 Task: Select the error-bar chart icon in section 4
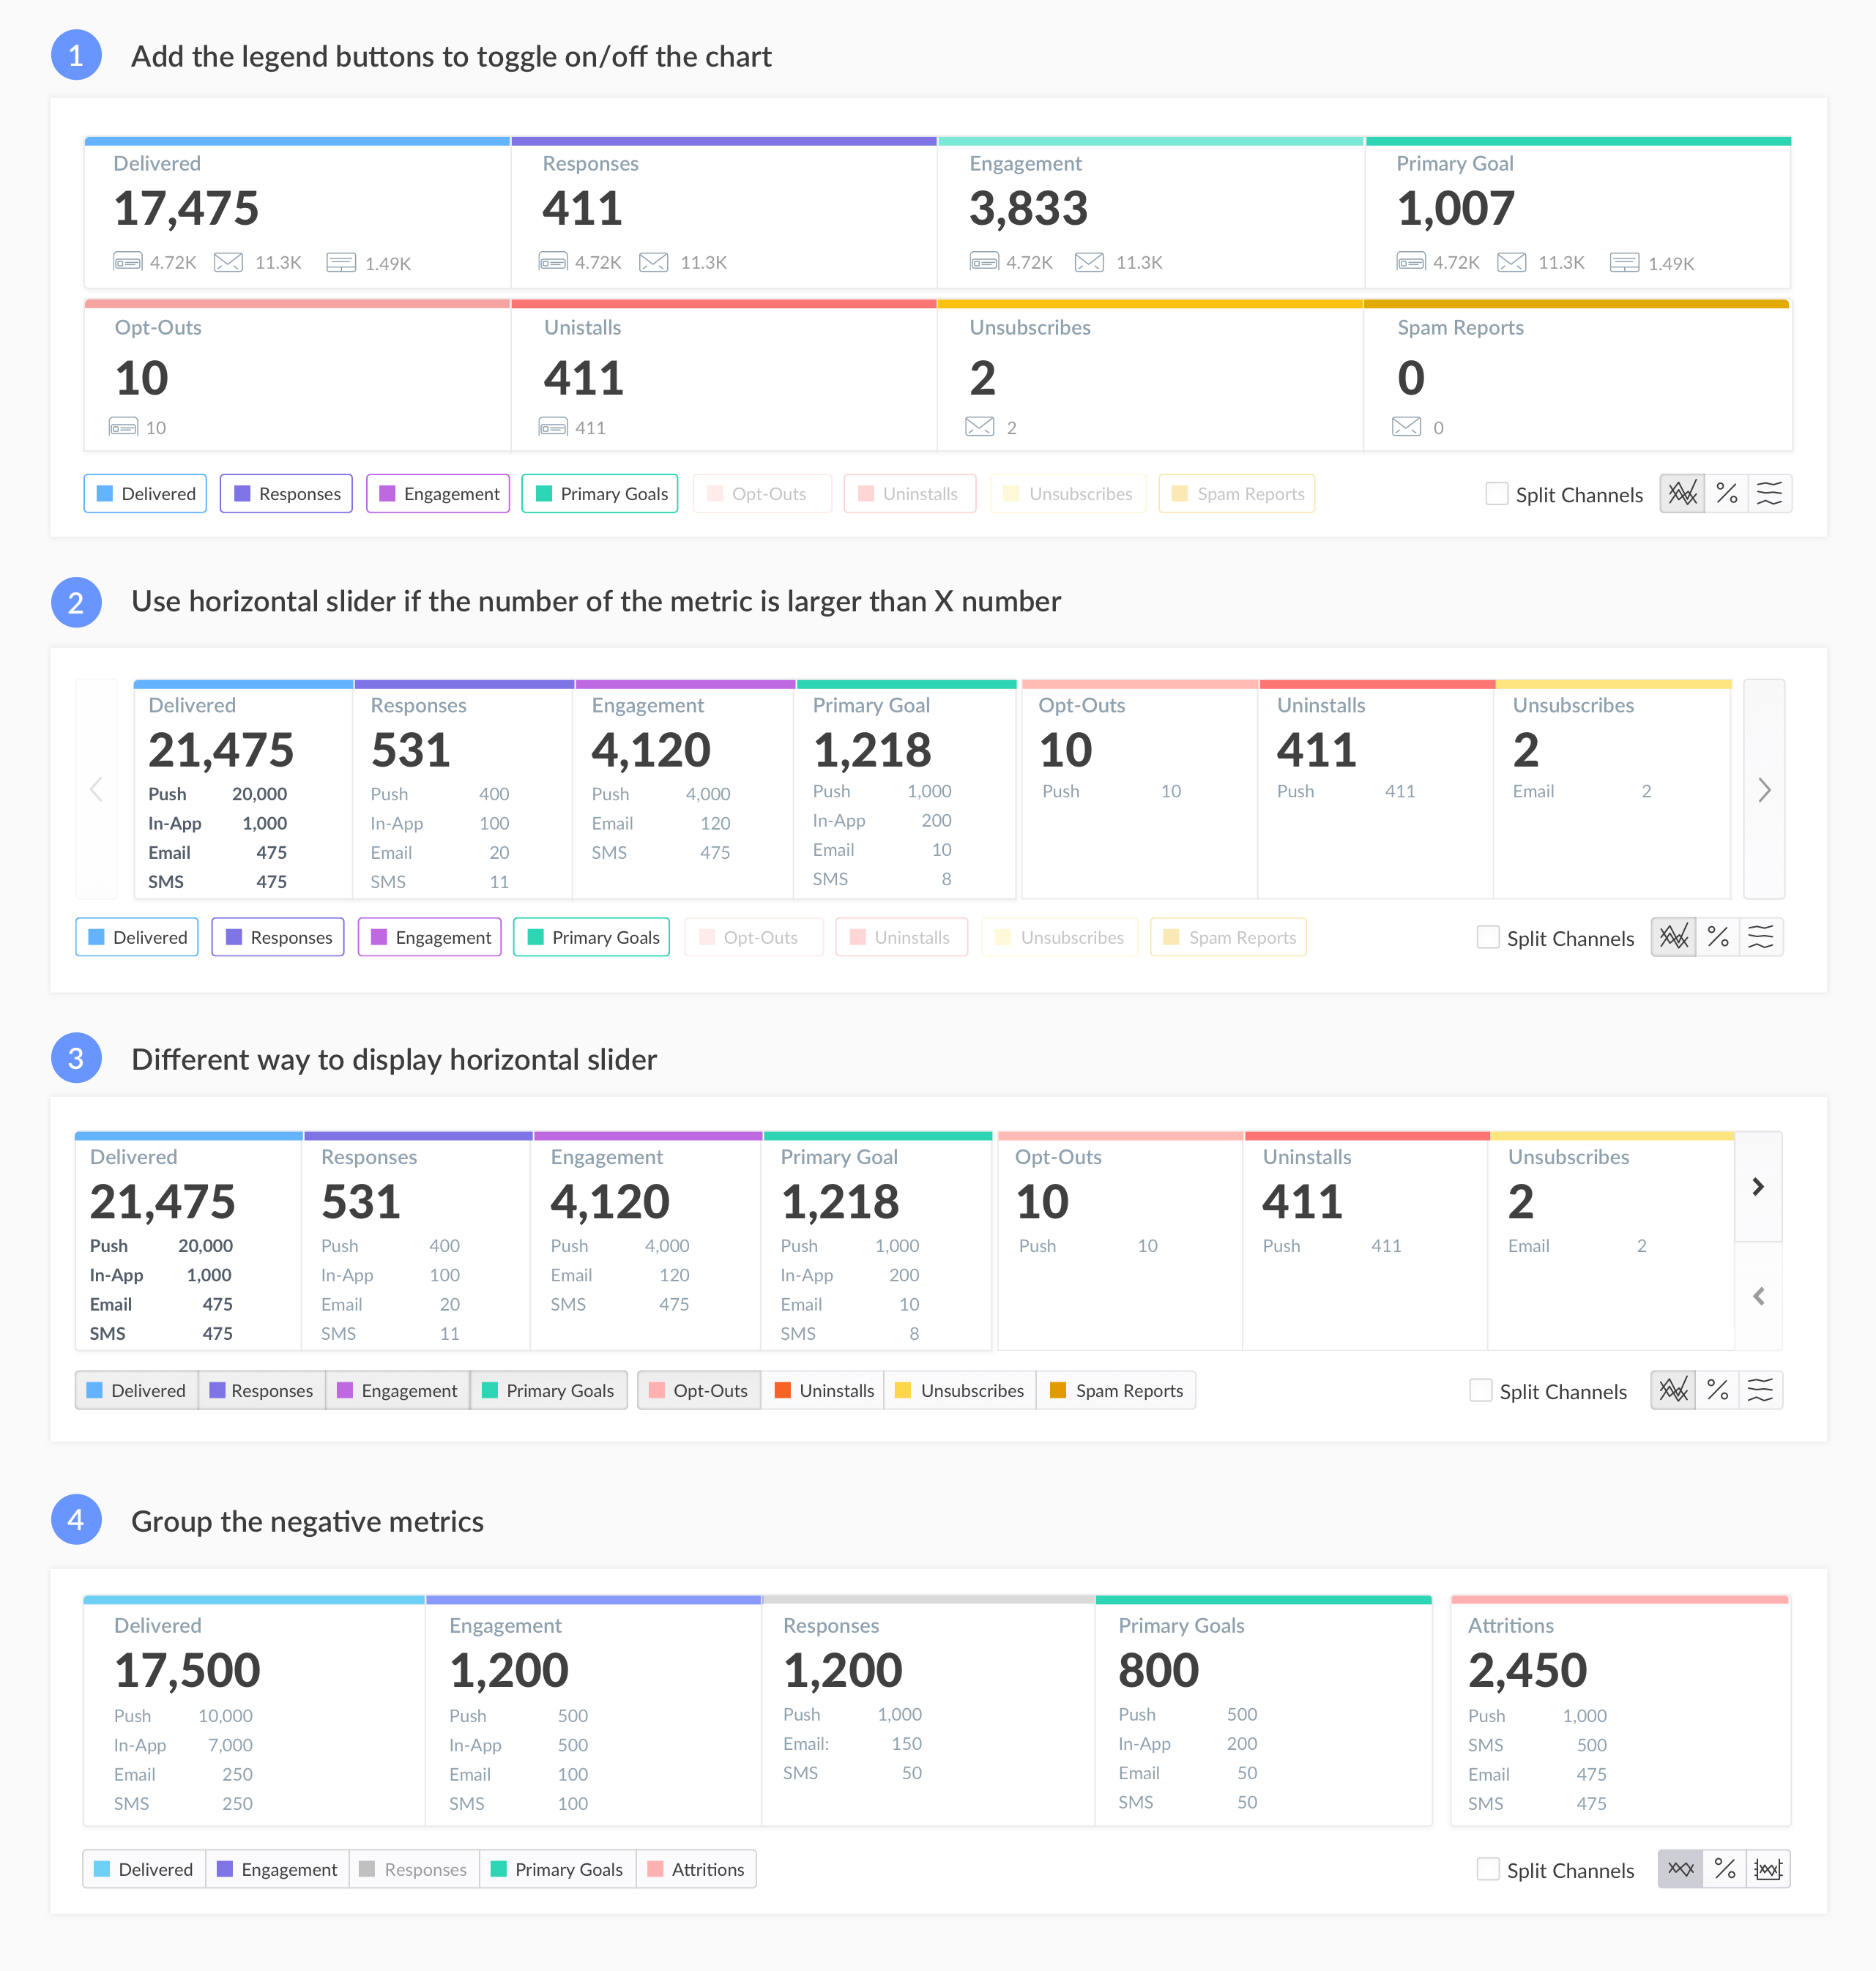tap(1768, 1869)
